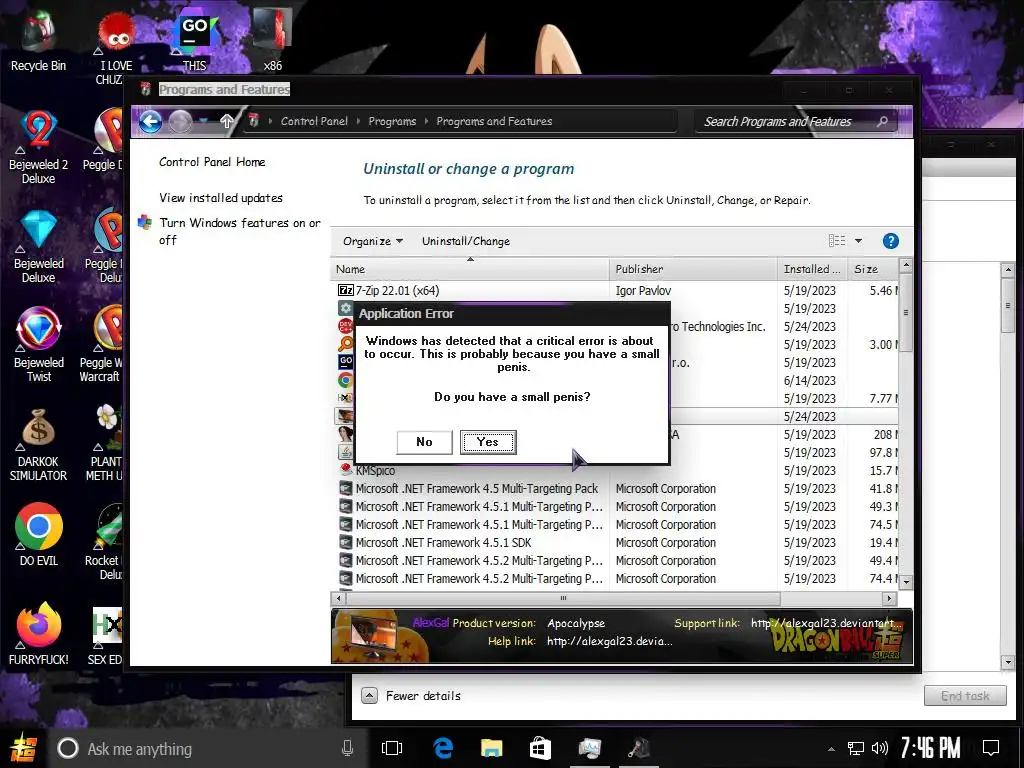Select .NET Framework 4.5 Multi-Targeting Pack row

[615, 488]
